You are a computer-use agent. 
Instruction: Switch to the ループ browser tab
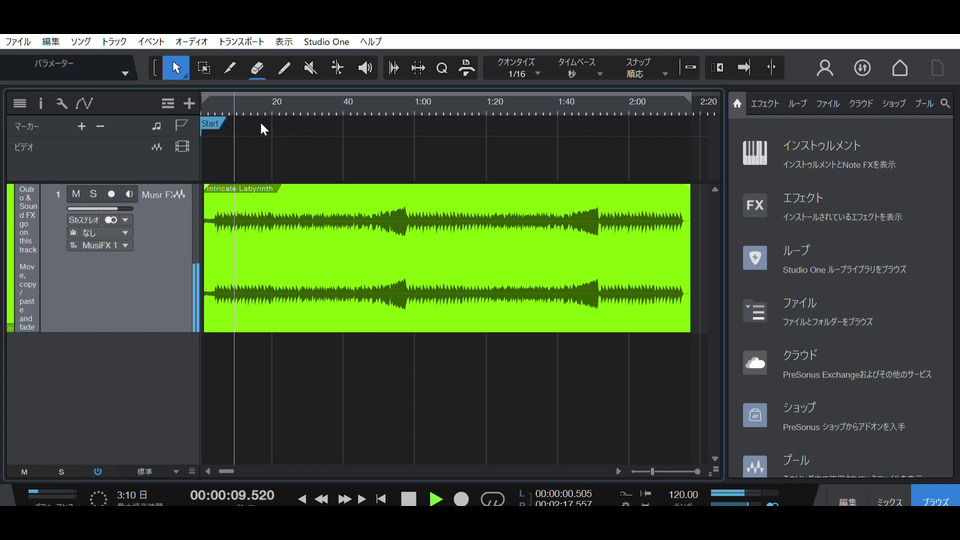coord(797,103)
